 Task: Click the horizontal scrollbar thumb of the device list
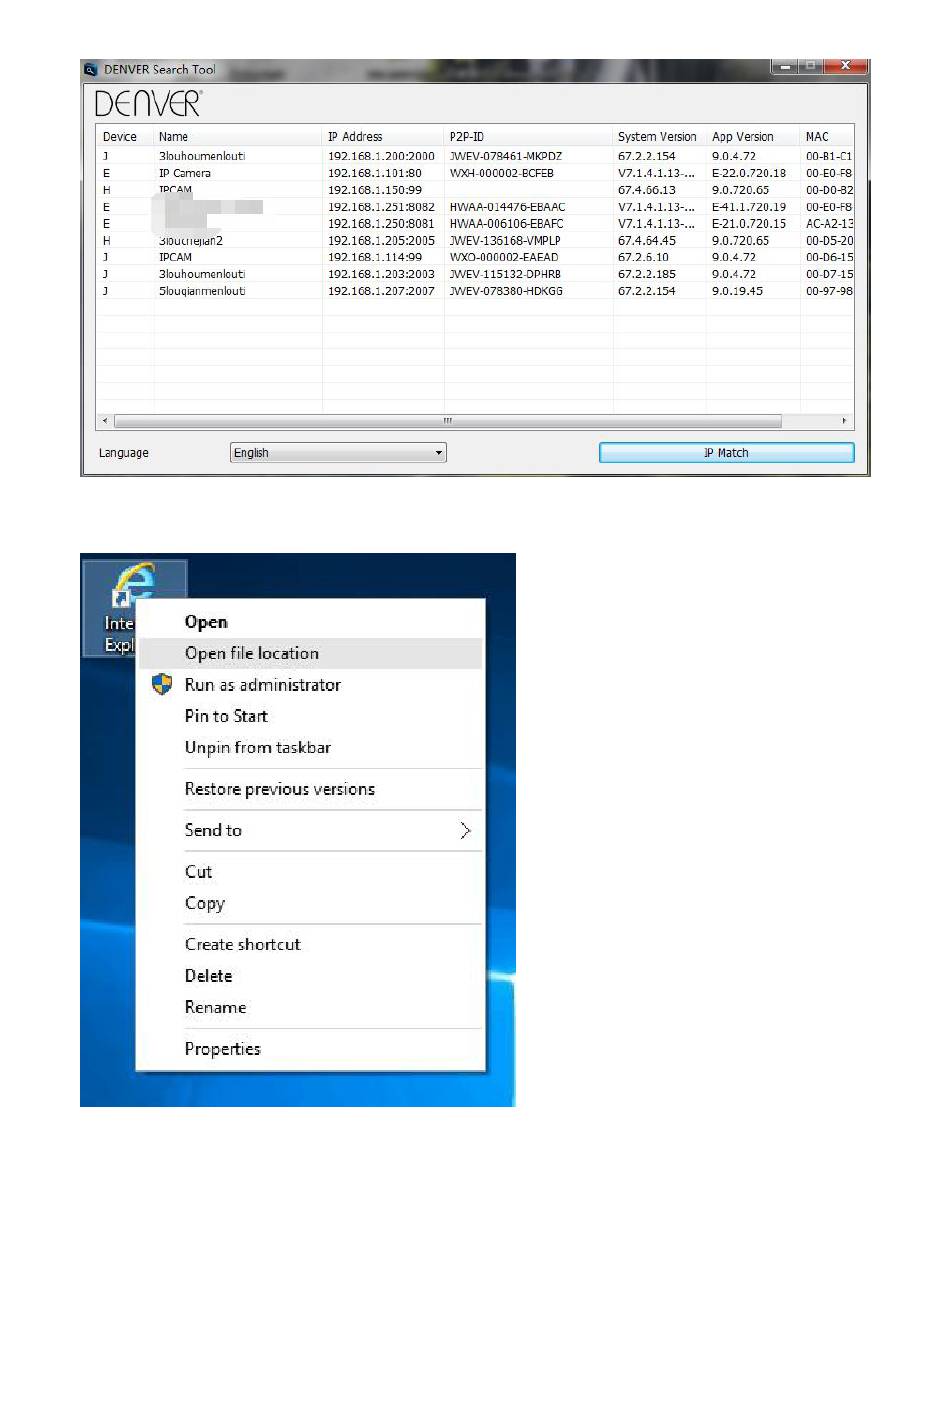pos(448,421)
